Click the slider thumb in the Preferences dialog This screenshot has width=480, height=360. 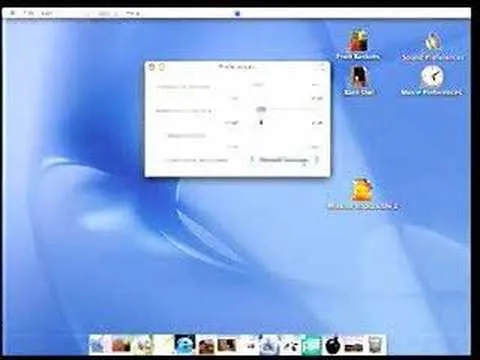click(262, 109)
